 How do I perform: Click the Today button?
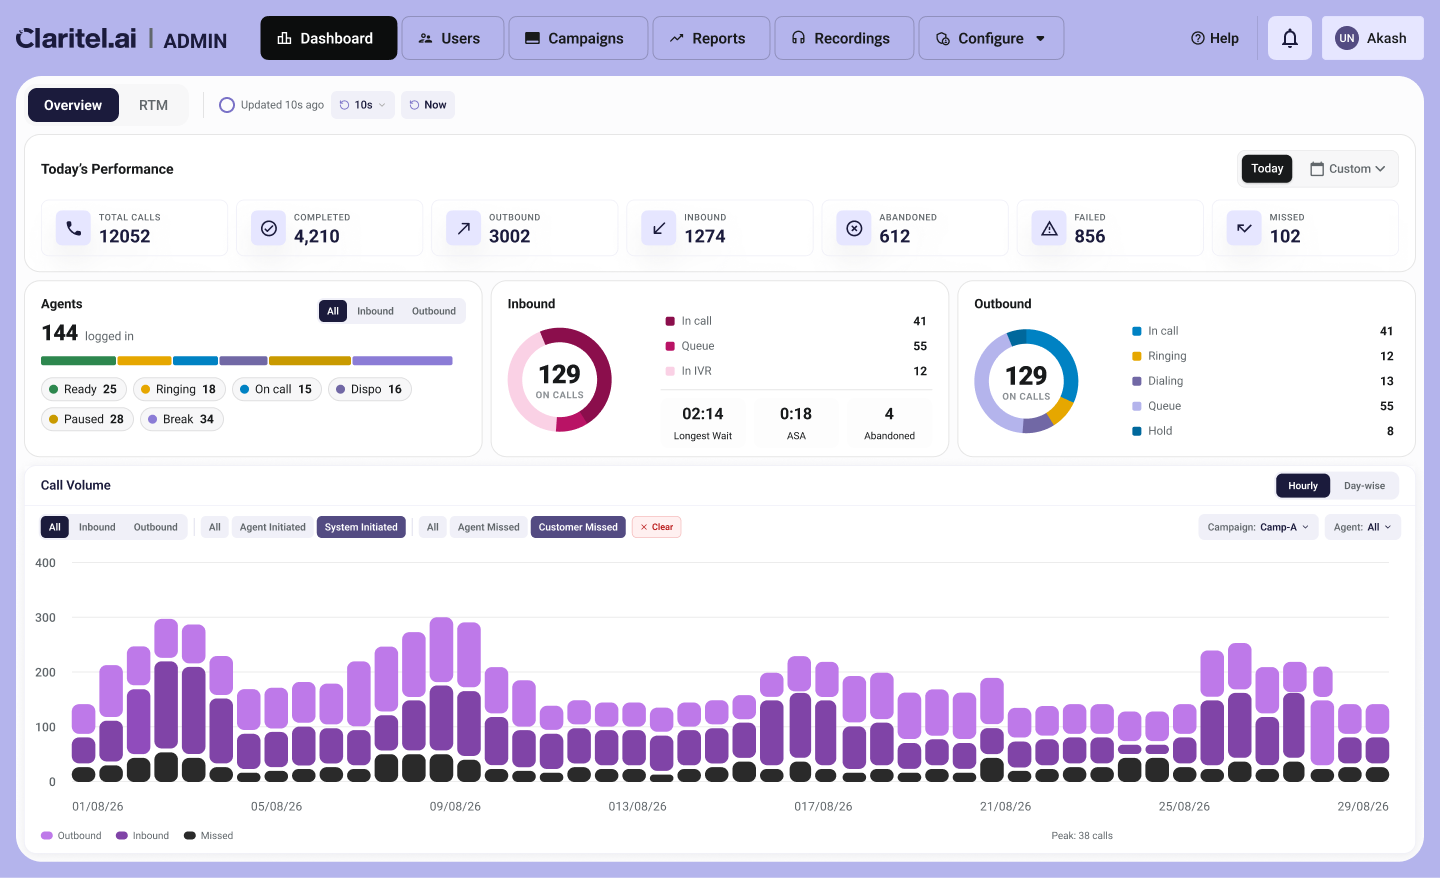coord(1267,169)
